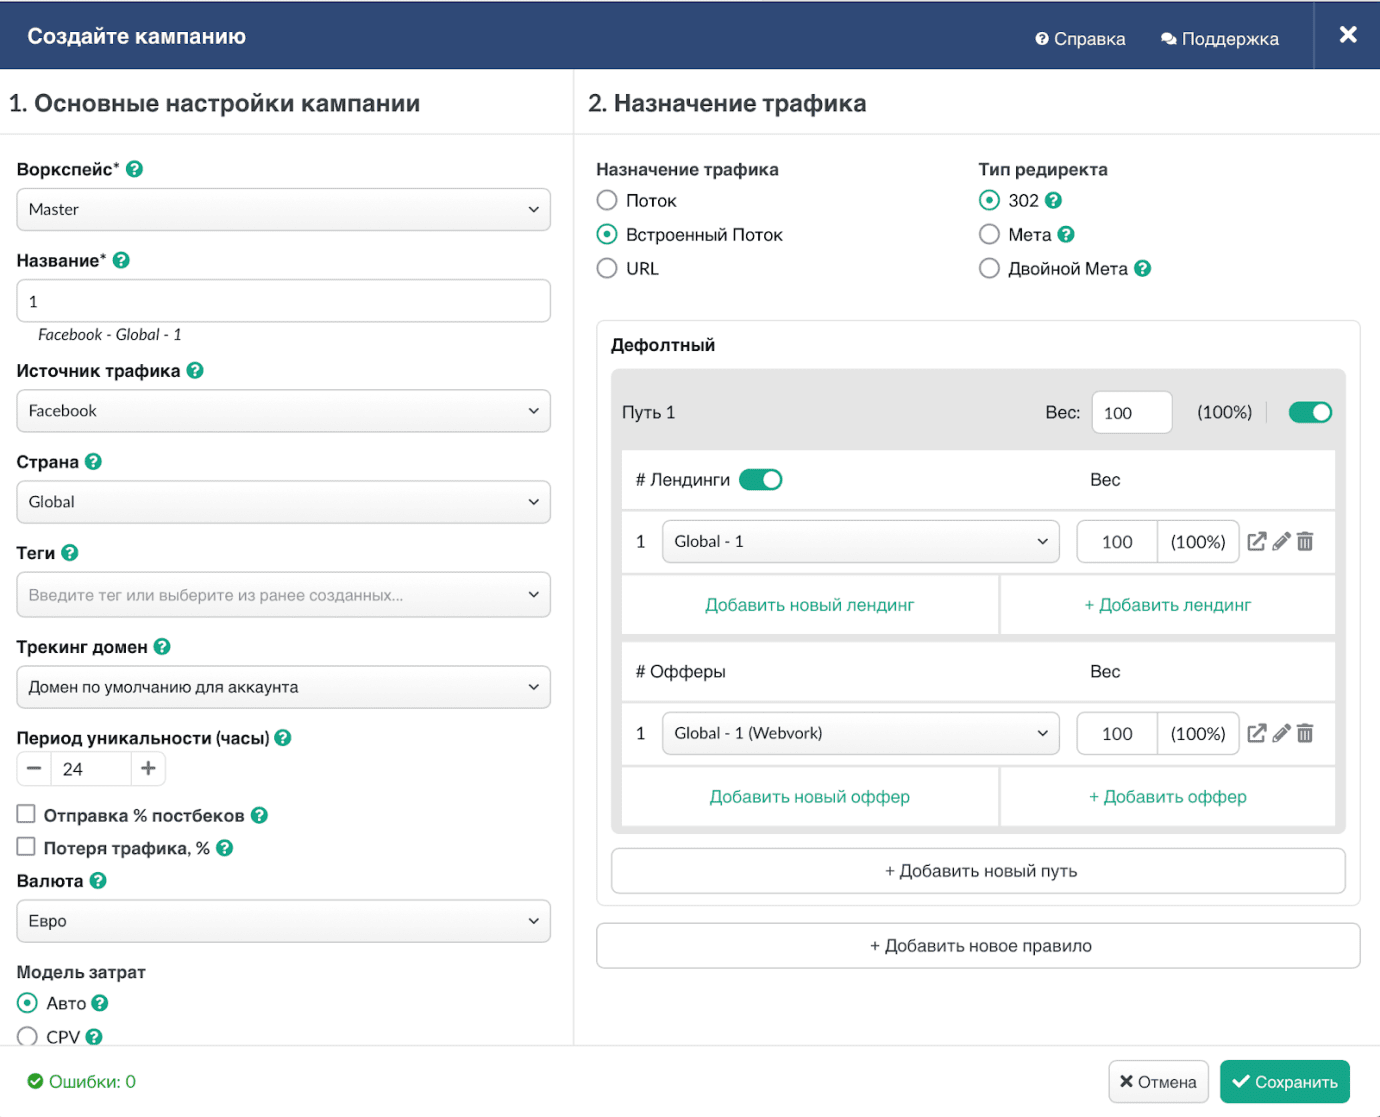
Task: Click Ошибки: 0 status indicator
Action: pos(82,1081)
